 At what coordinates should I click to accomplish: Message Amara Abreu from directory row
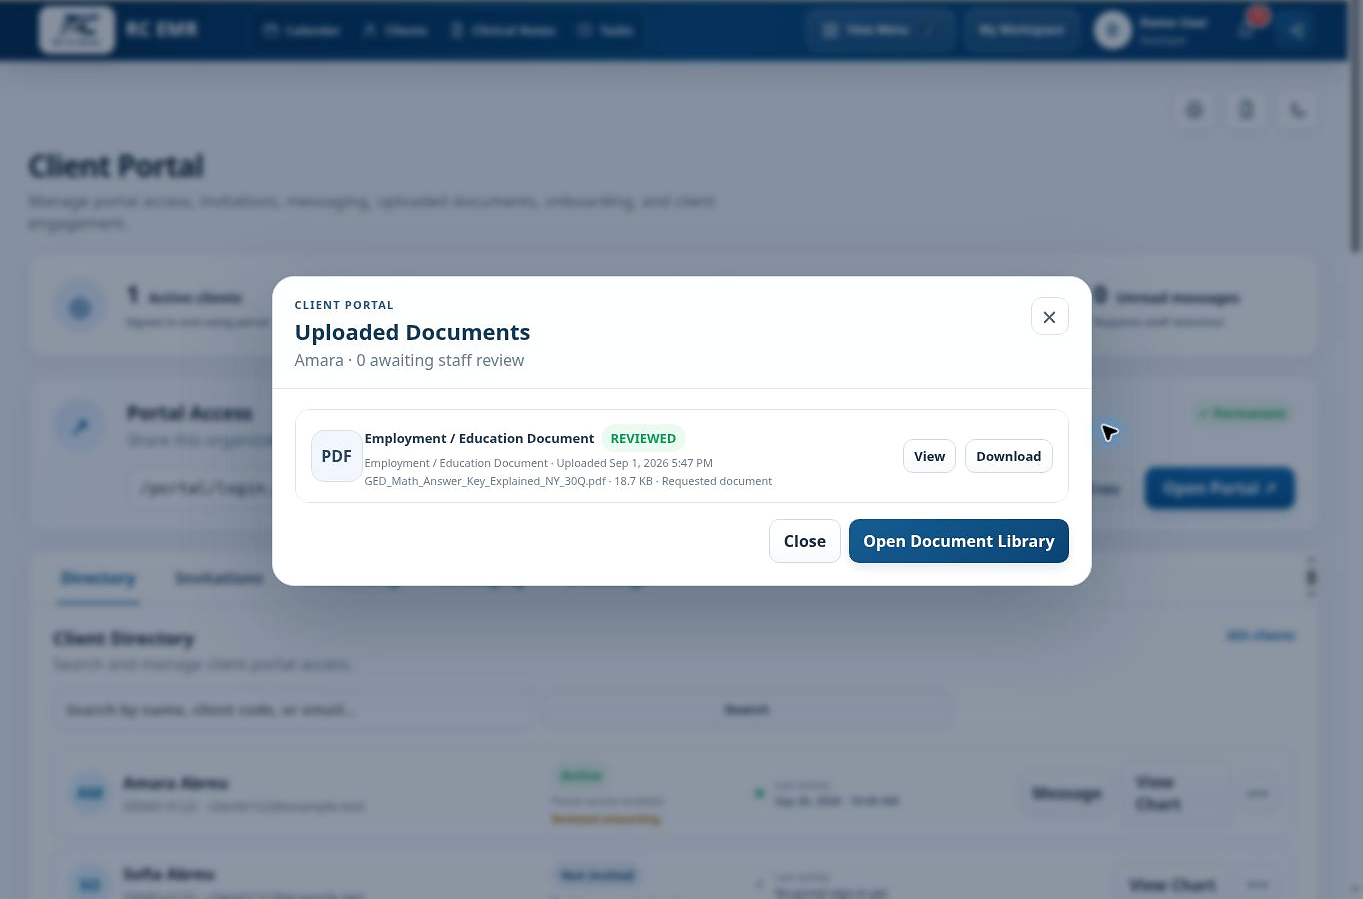coord(1066,793)
